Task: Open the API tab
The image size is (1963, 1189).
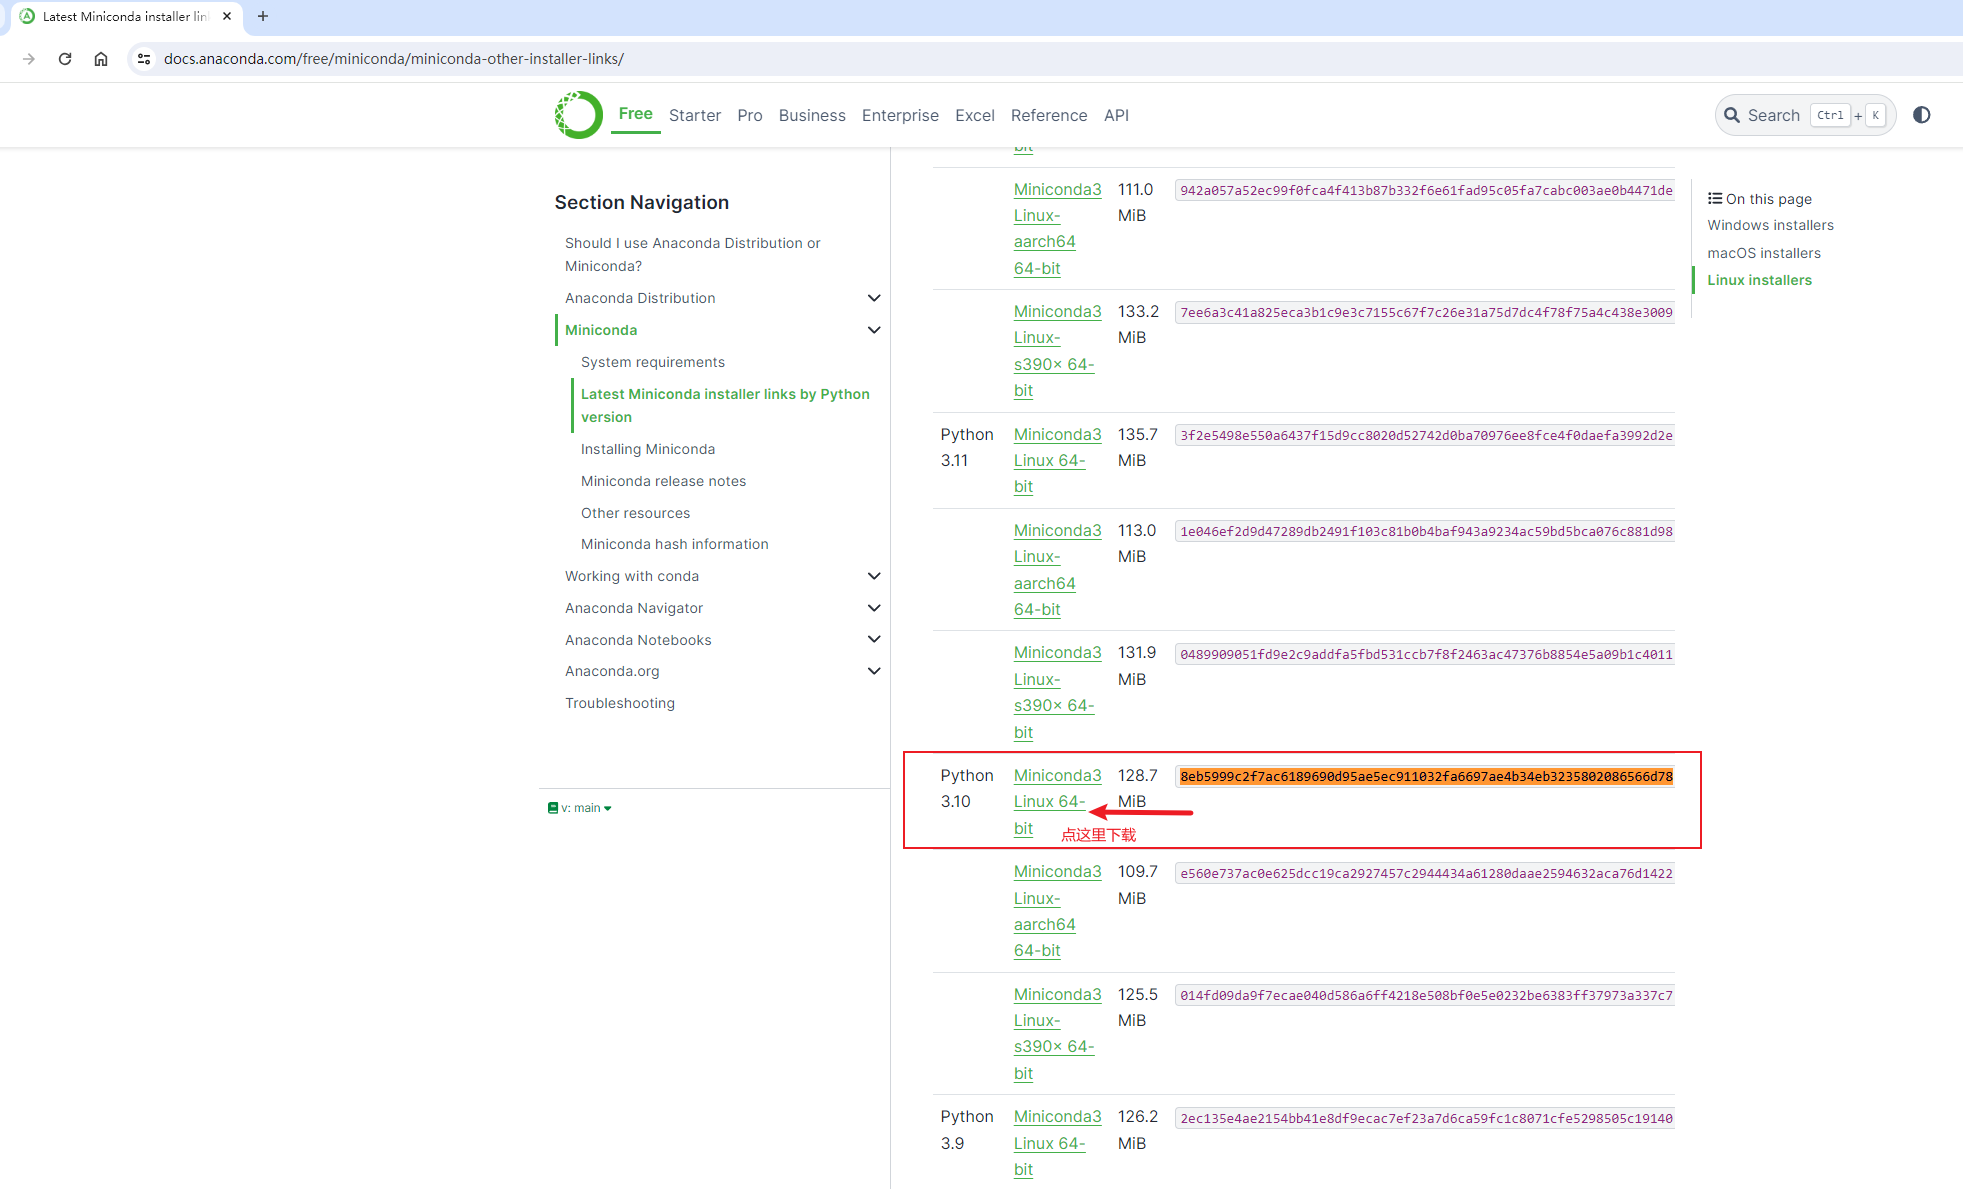Action: coord(1116,115)
